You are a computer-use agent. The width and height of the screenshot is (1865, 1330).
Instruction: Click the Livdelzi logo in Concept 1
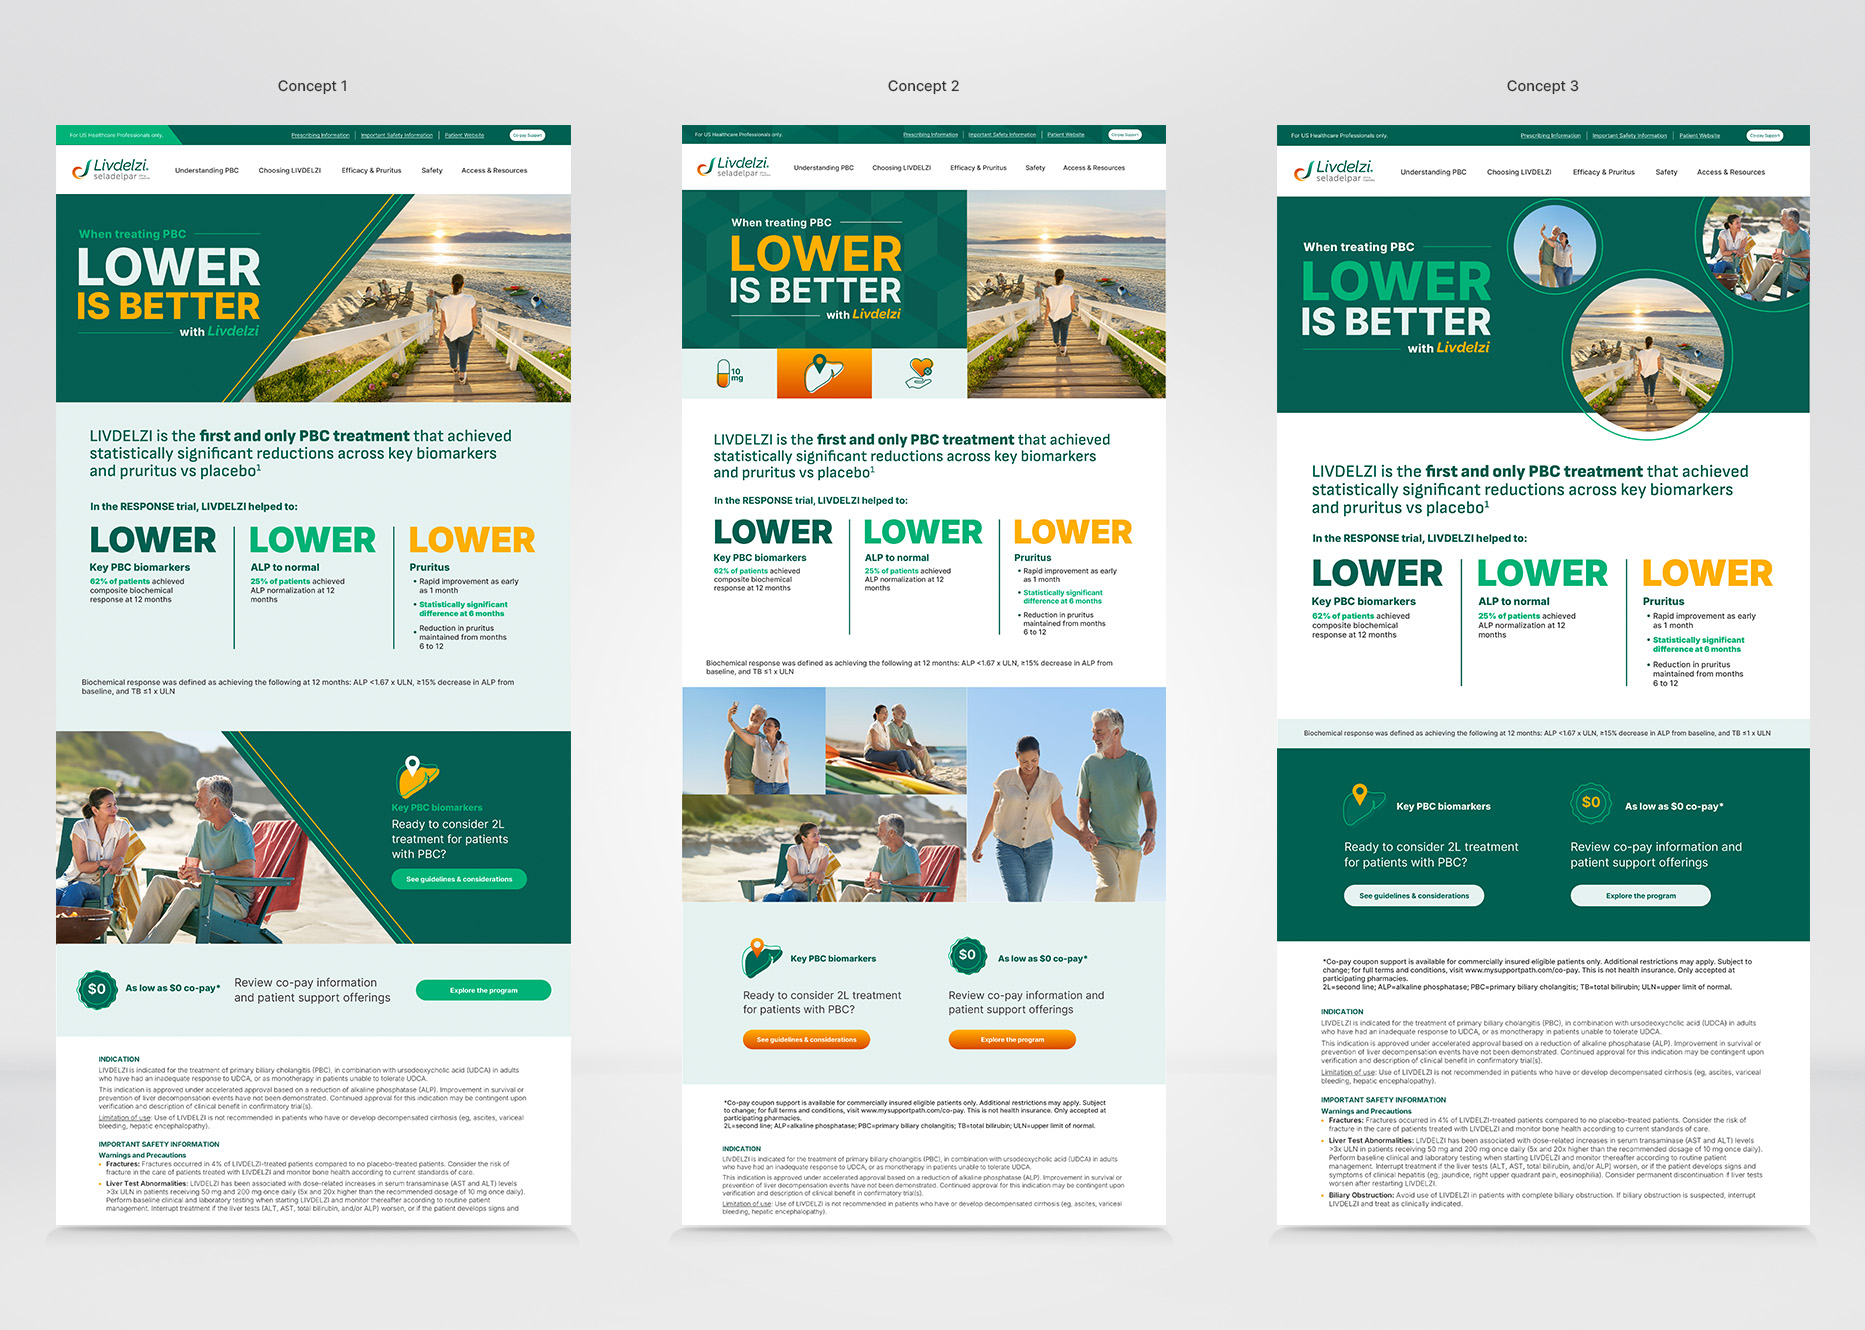[111, 169]
